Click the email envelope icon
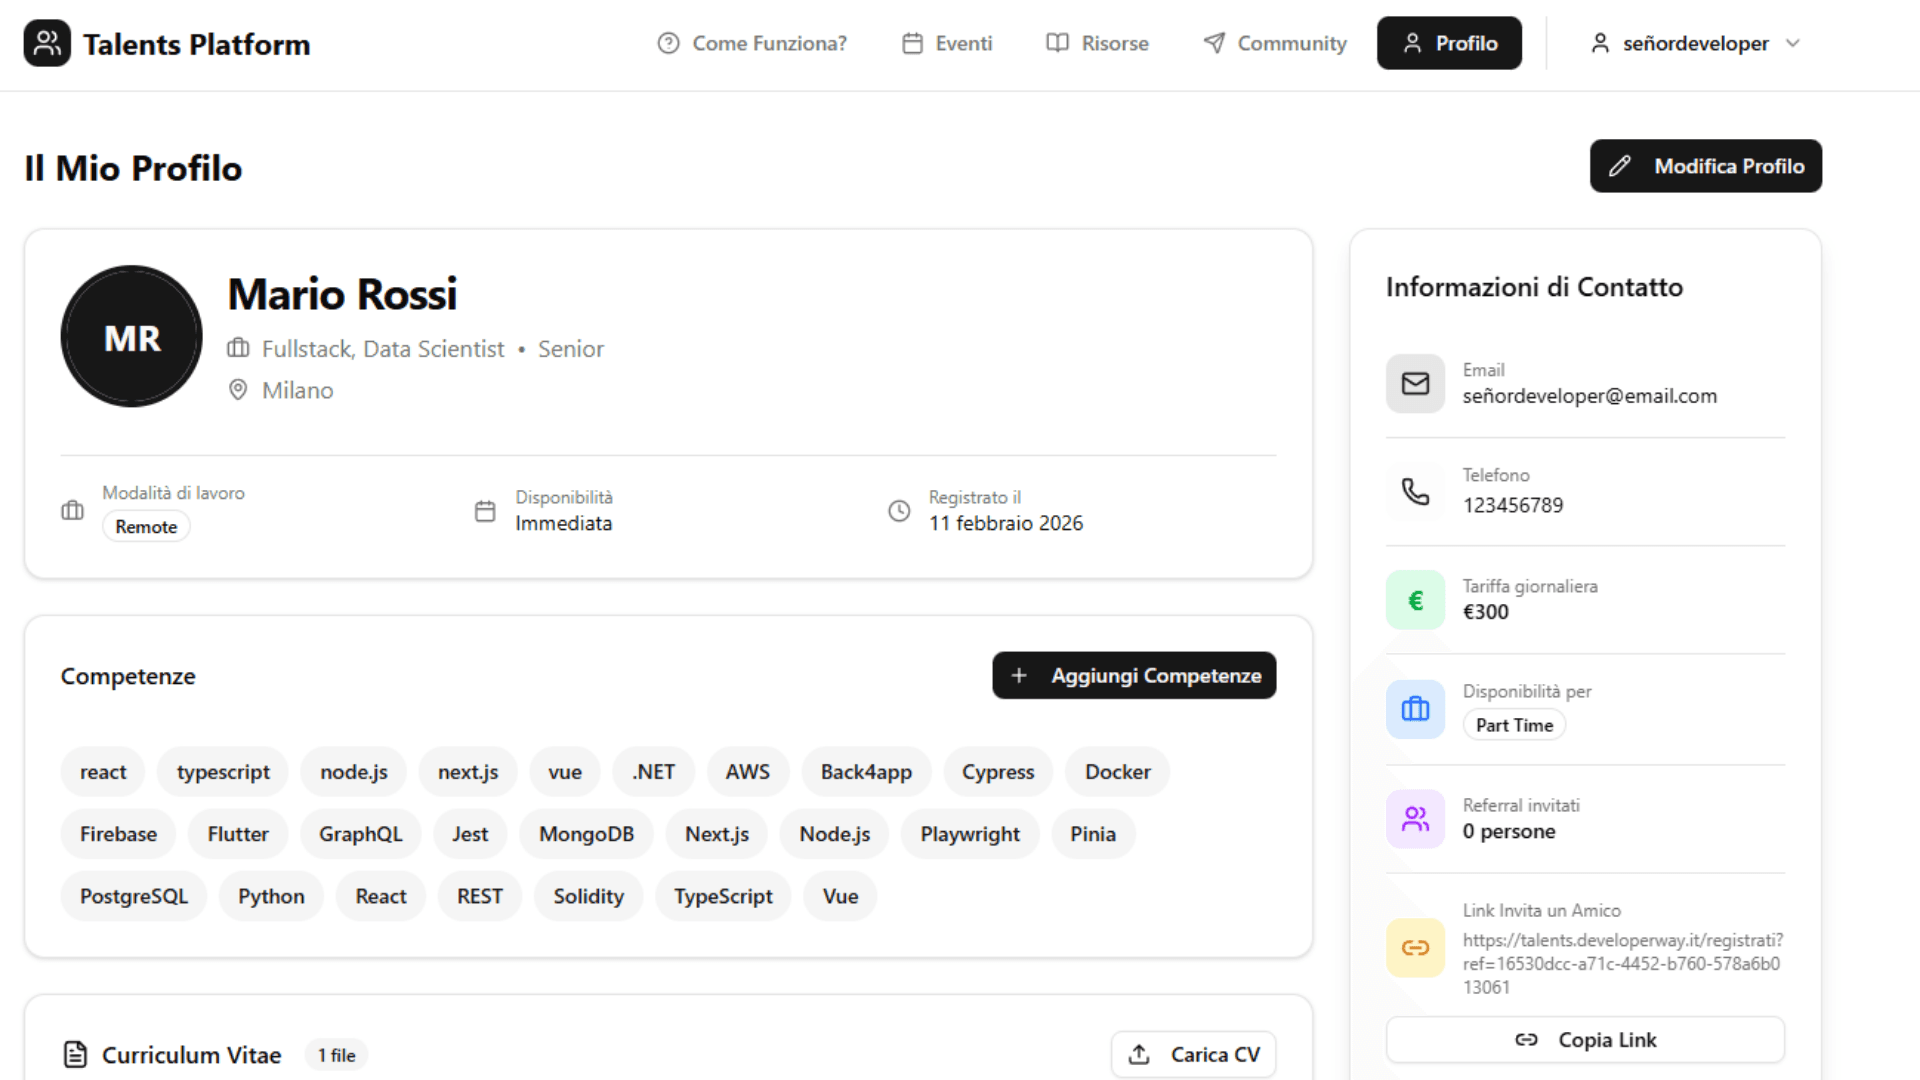 1415,384
